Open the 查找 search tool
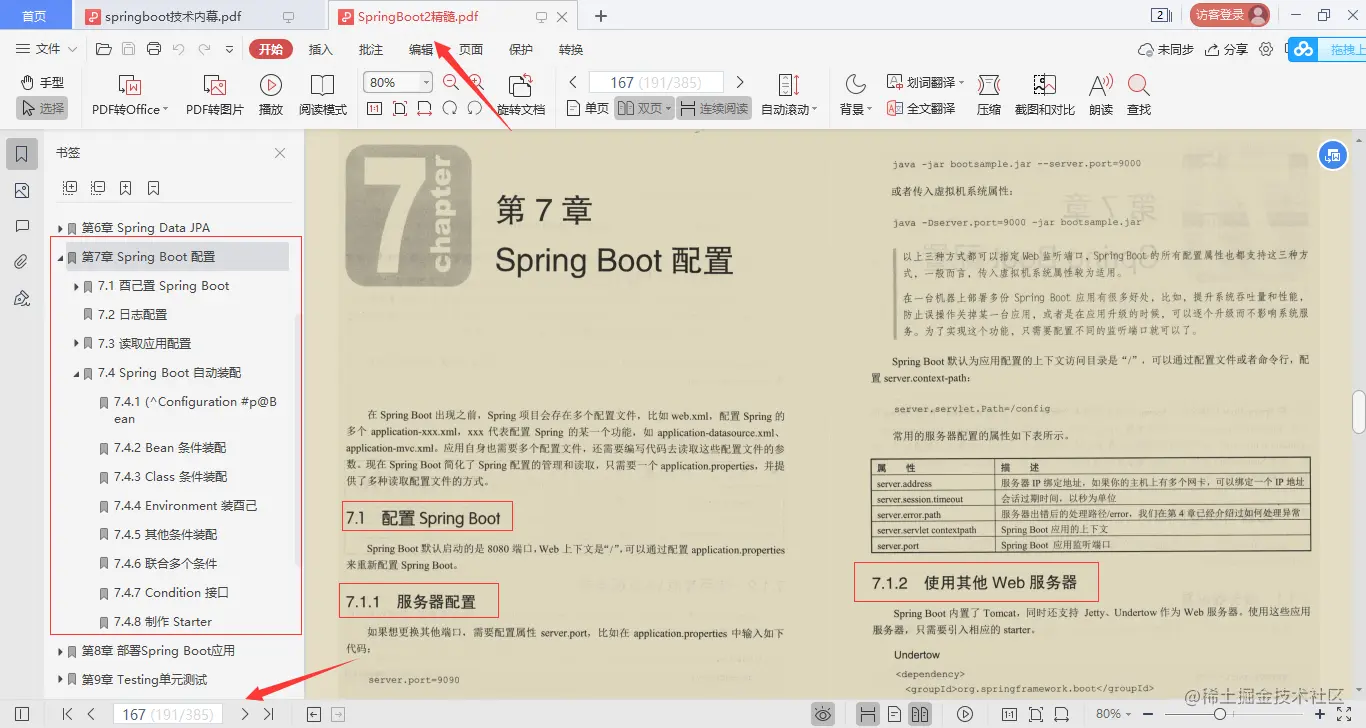This screenshot has height=728, width=1366. (x=1138, y=95)
